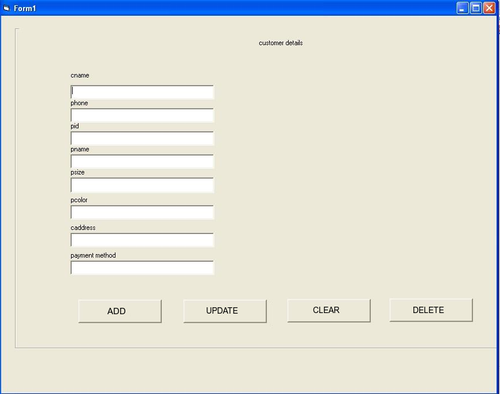Hit the CLEAR button
This screenshot has width=500, height=394.
329,310
